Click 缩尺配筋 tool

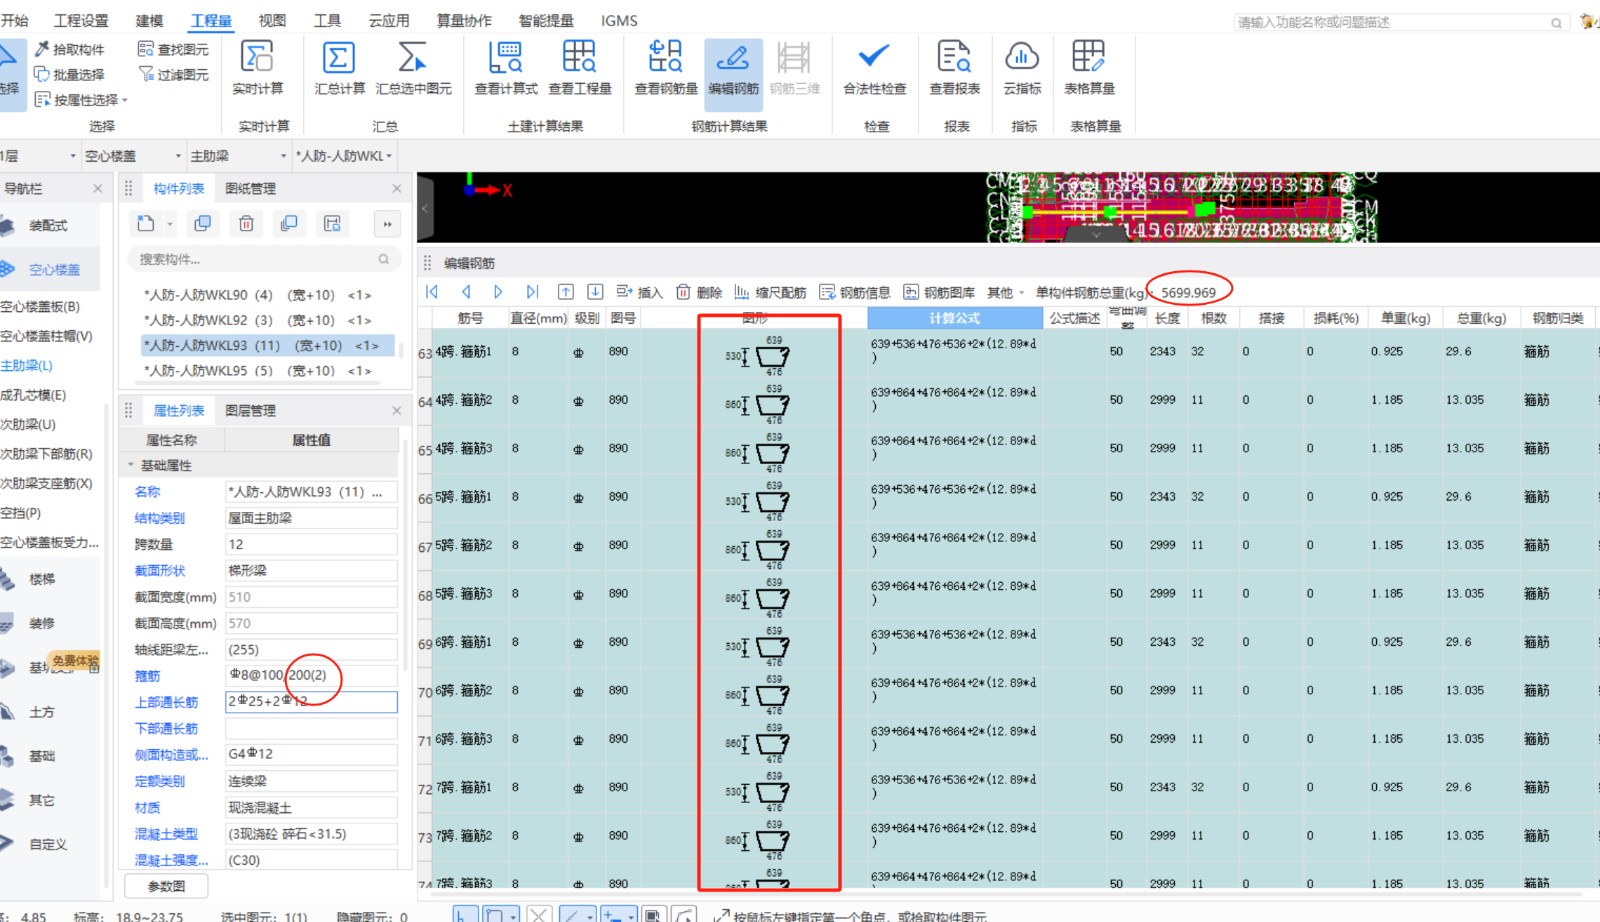point(770,292)
